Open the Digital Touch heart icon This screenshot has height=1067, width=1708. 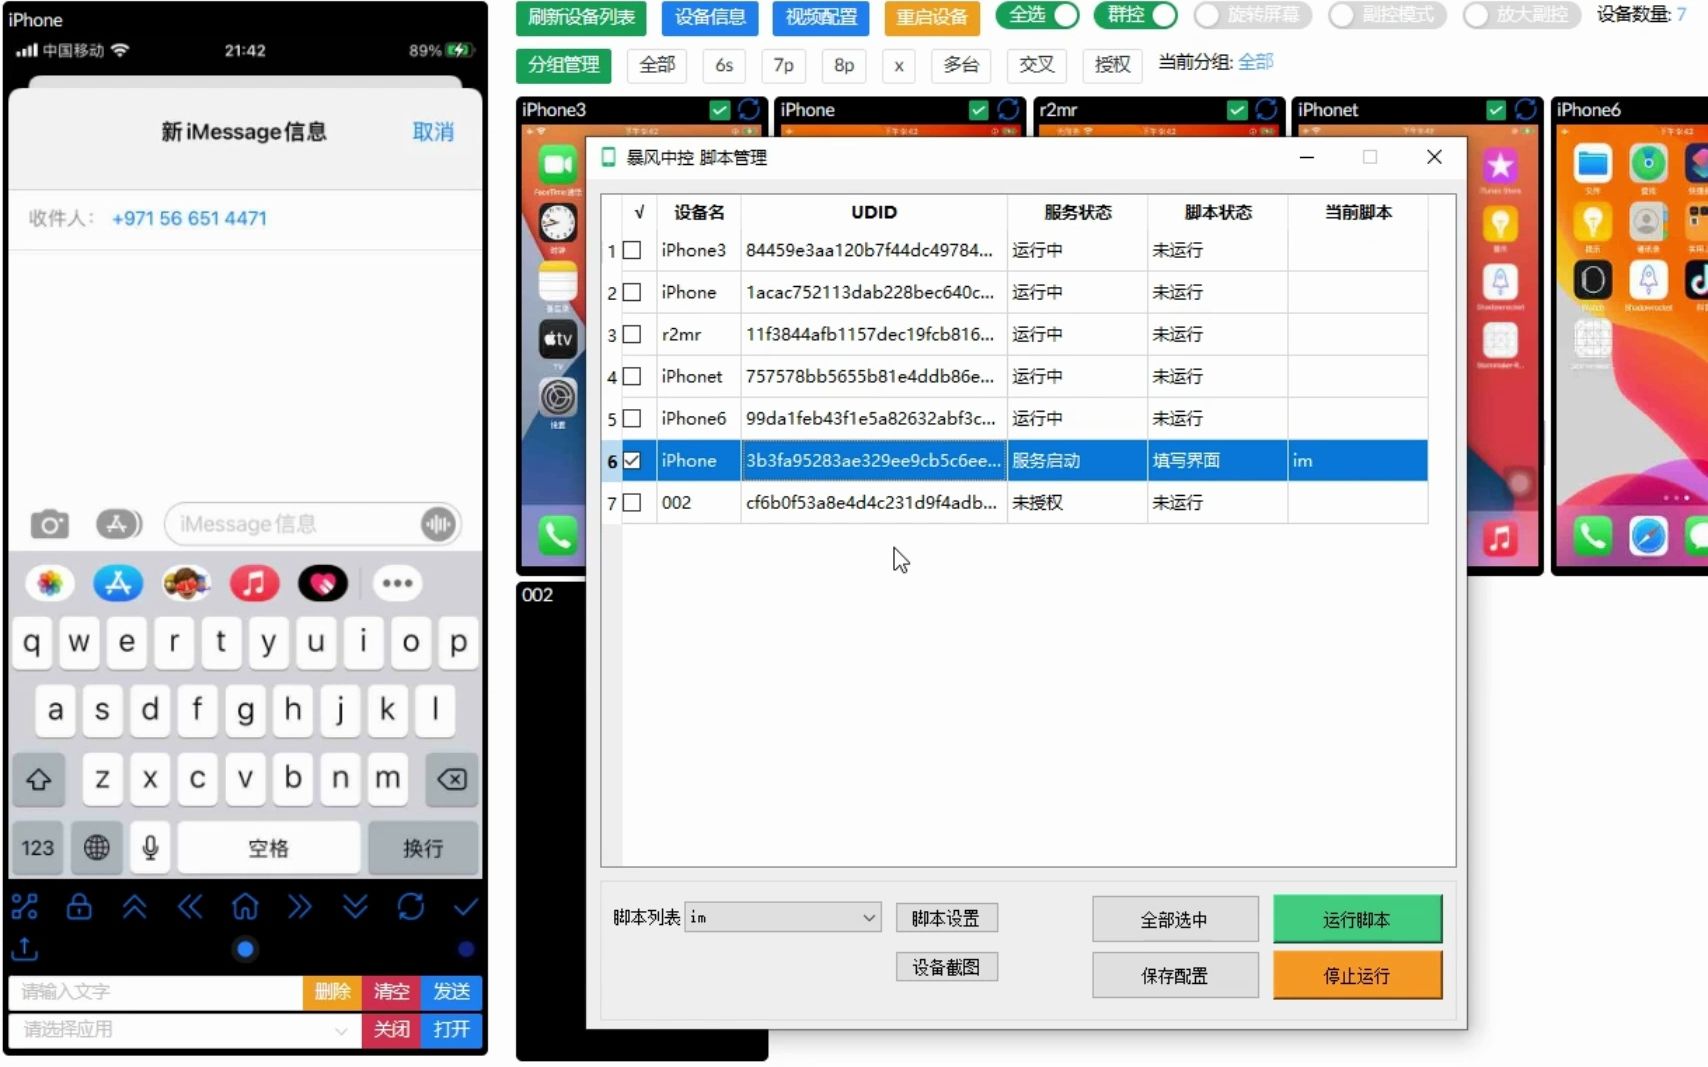[323, 583]
